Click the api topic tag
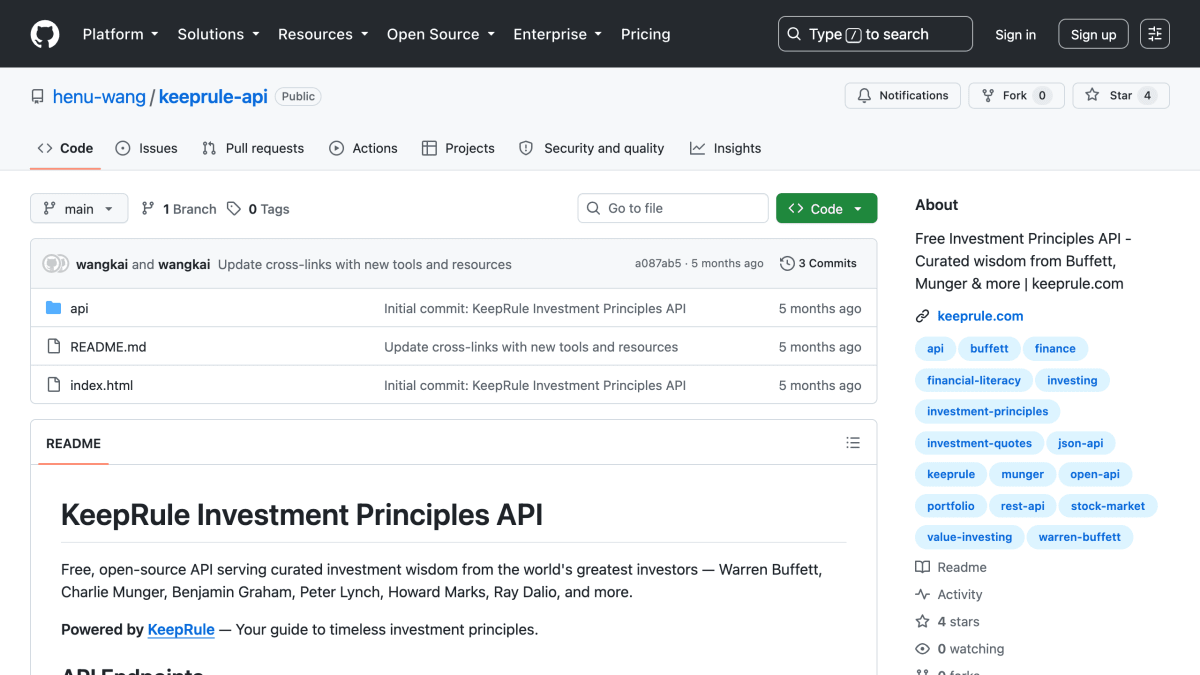 tap(935, 349)
